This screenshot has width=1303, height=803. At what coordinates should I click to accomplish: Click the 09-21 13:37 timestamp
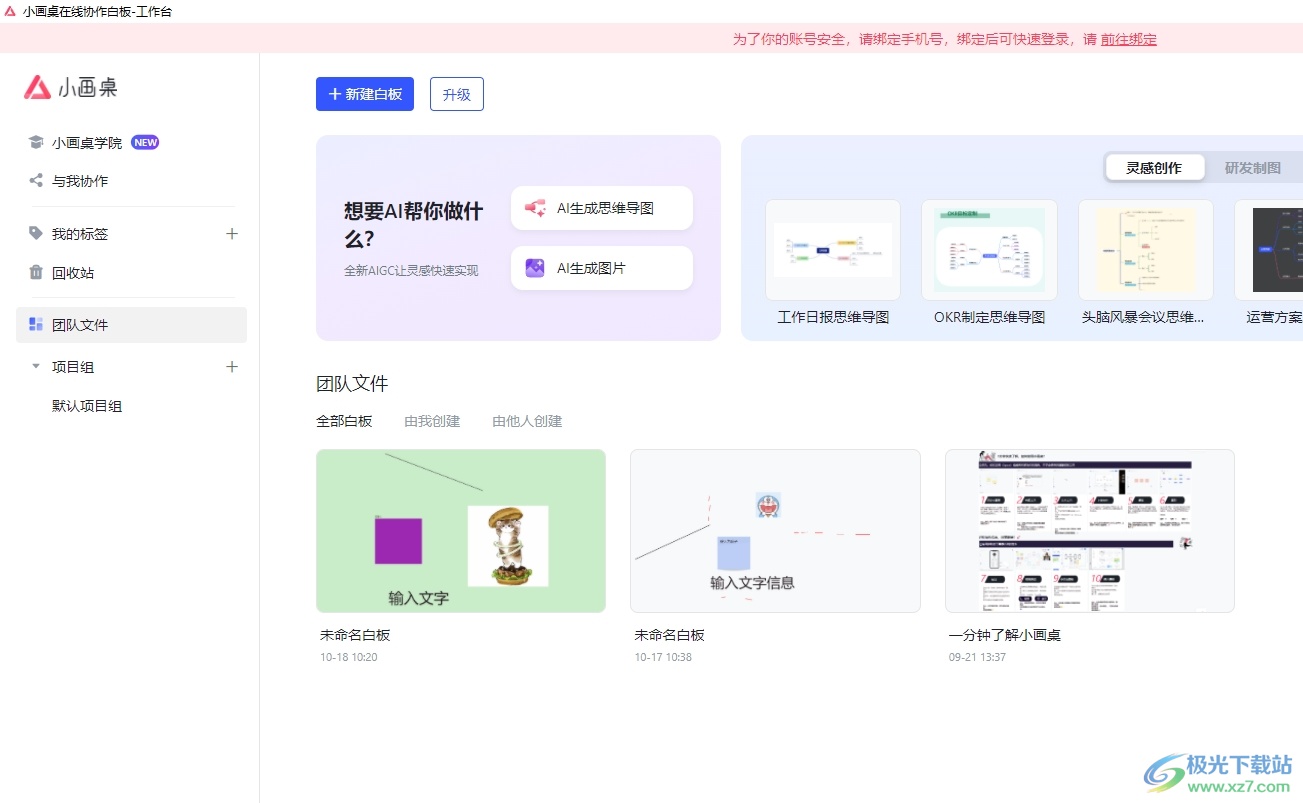[977, 657]
